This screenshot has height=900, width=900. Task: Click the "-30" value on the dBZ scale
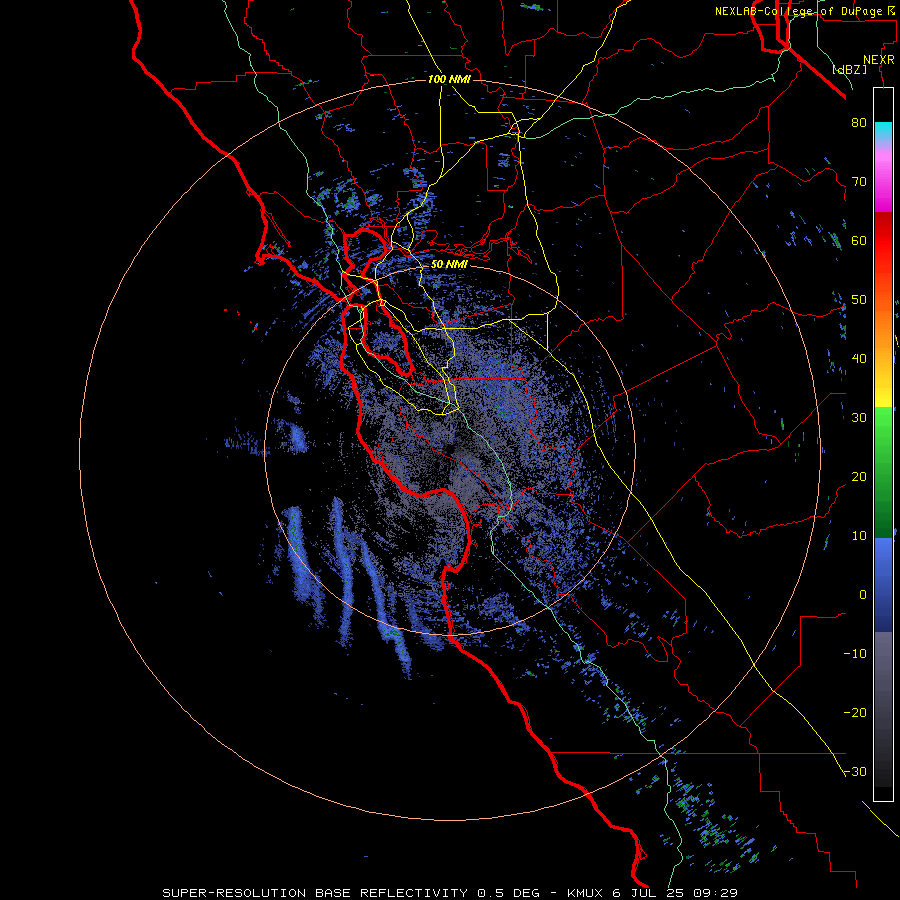click(855, 772)
